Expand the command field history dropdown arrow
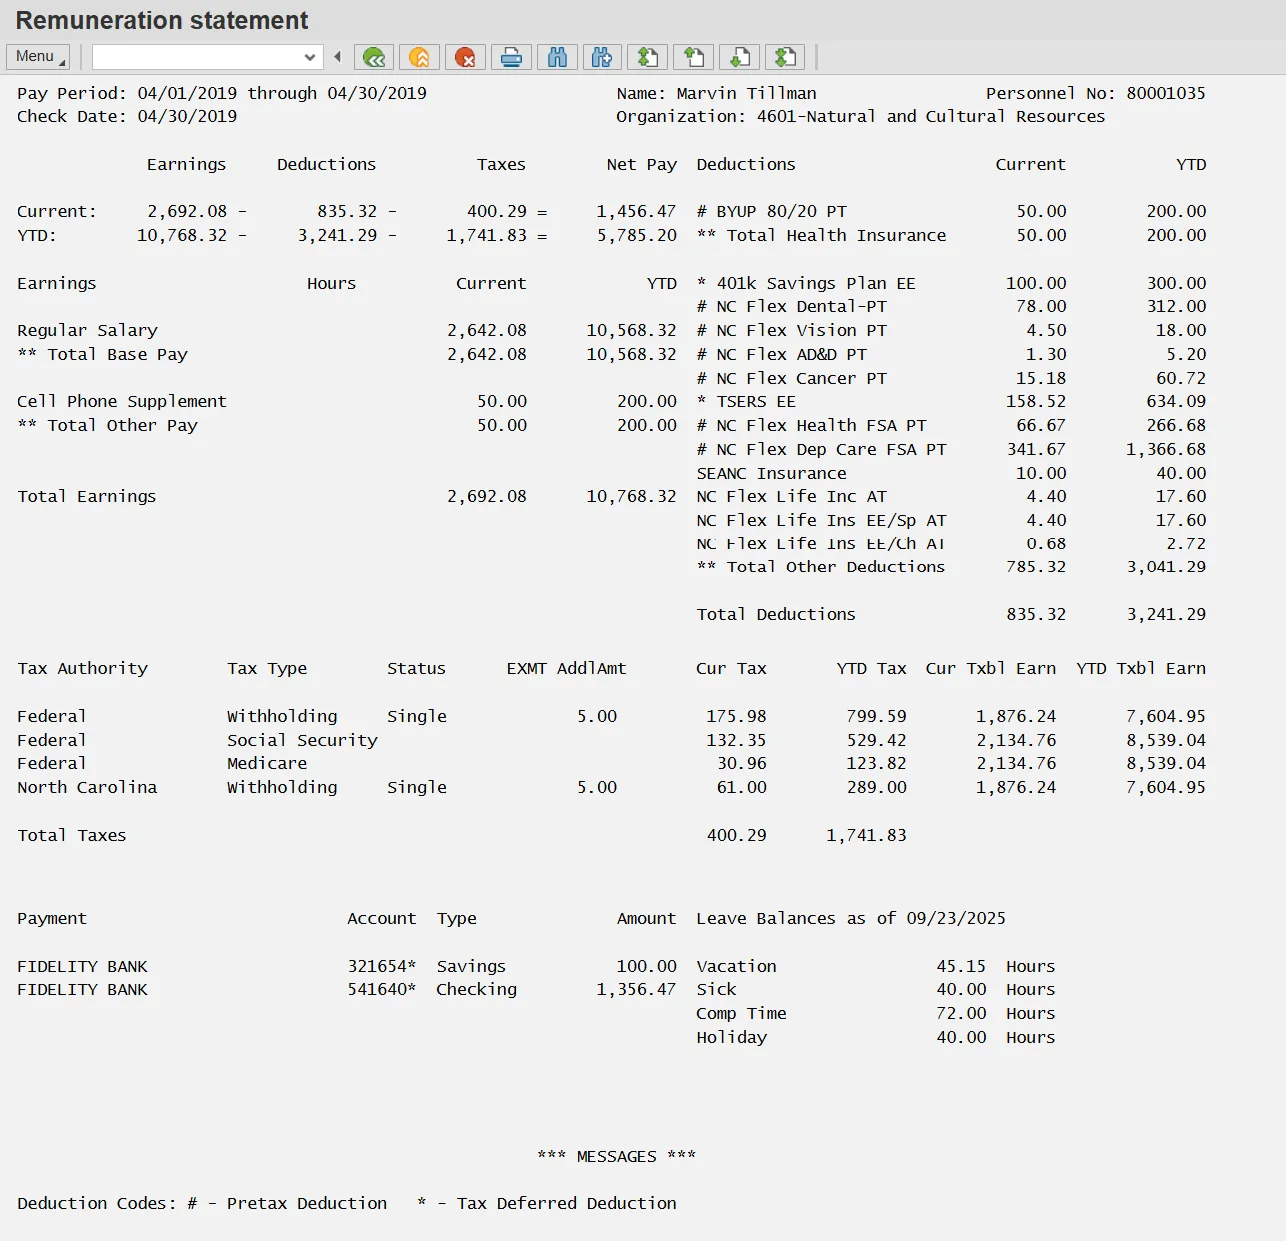1286x1241 pixels. pos(310,57)
